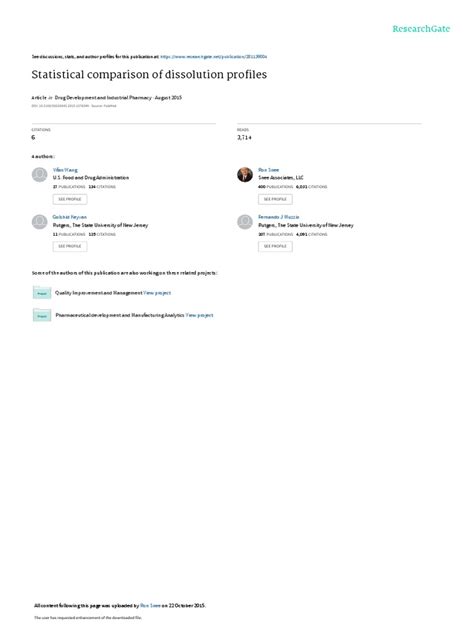Open the Ron Snee author link
The width and height of the screenshot is (474, 632).
point(268,170)
